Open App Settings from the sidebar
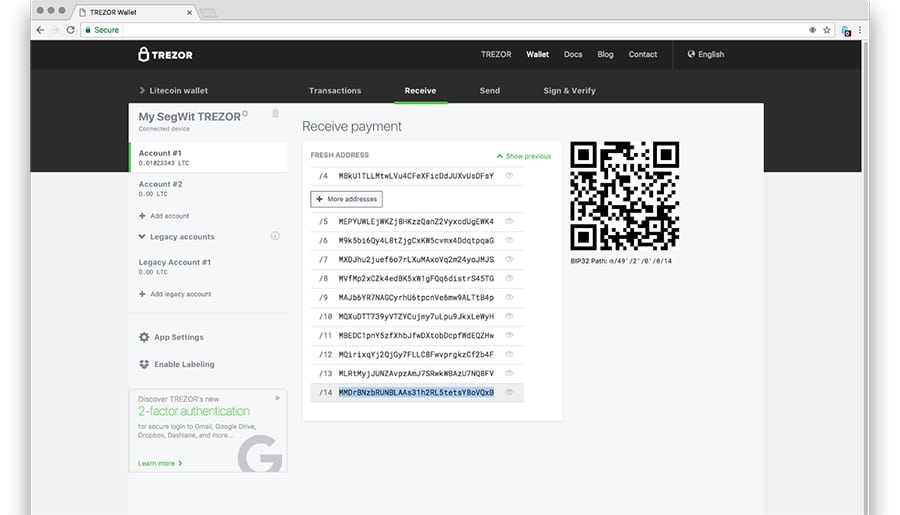Image resolution: width=900 pixels, height=515 pixels. 172,337
